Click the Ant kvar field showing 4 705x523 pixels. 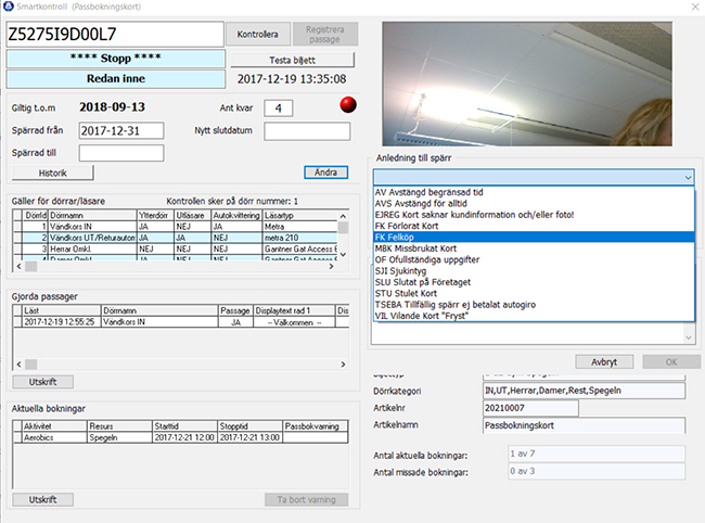click(278, 108)
